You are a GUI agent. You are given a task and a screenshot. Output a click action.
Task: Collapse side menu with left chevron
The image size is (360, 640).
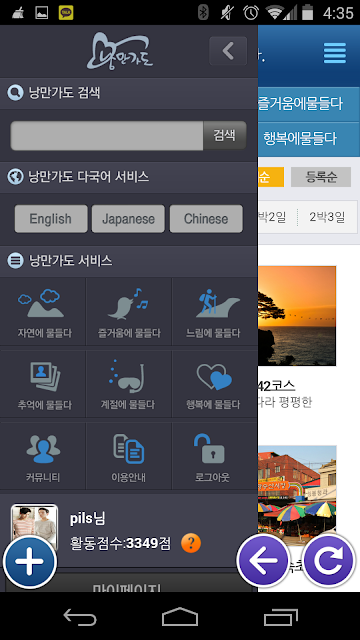tap(228, 51)
